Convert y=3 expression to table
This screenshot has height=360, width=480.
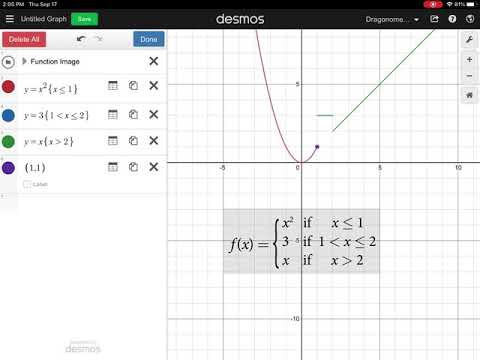click(113, 115)
